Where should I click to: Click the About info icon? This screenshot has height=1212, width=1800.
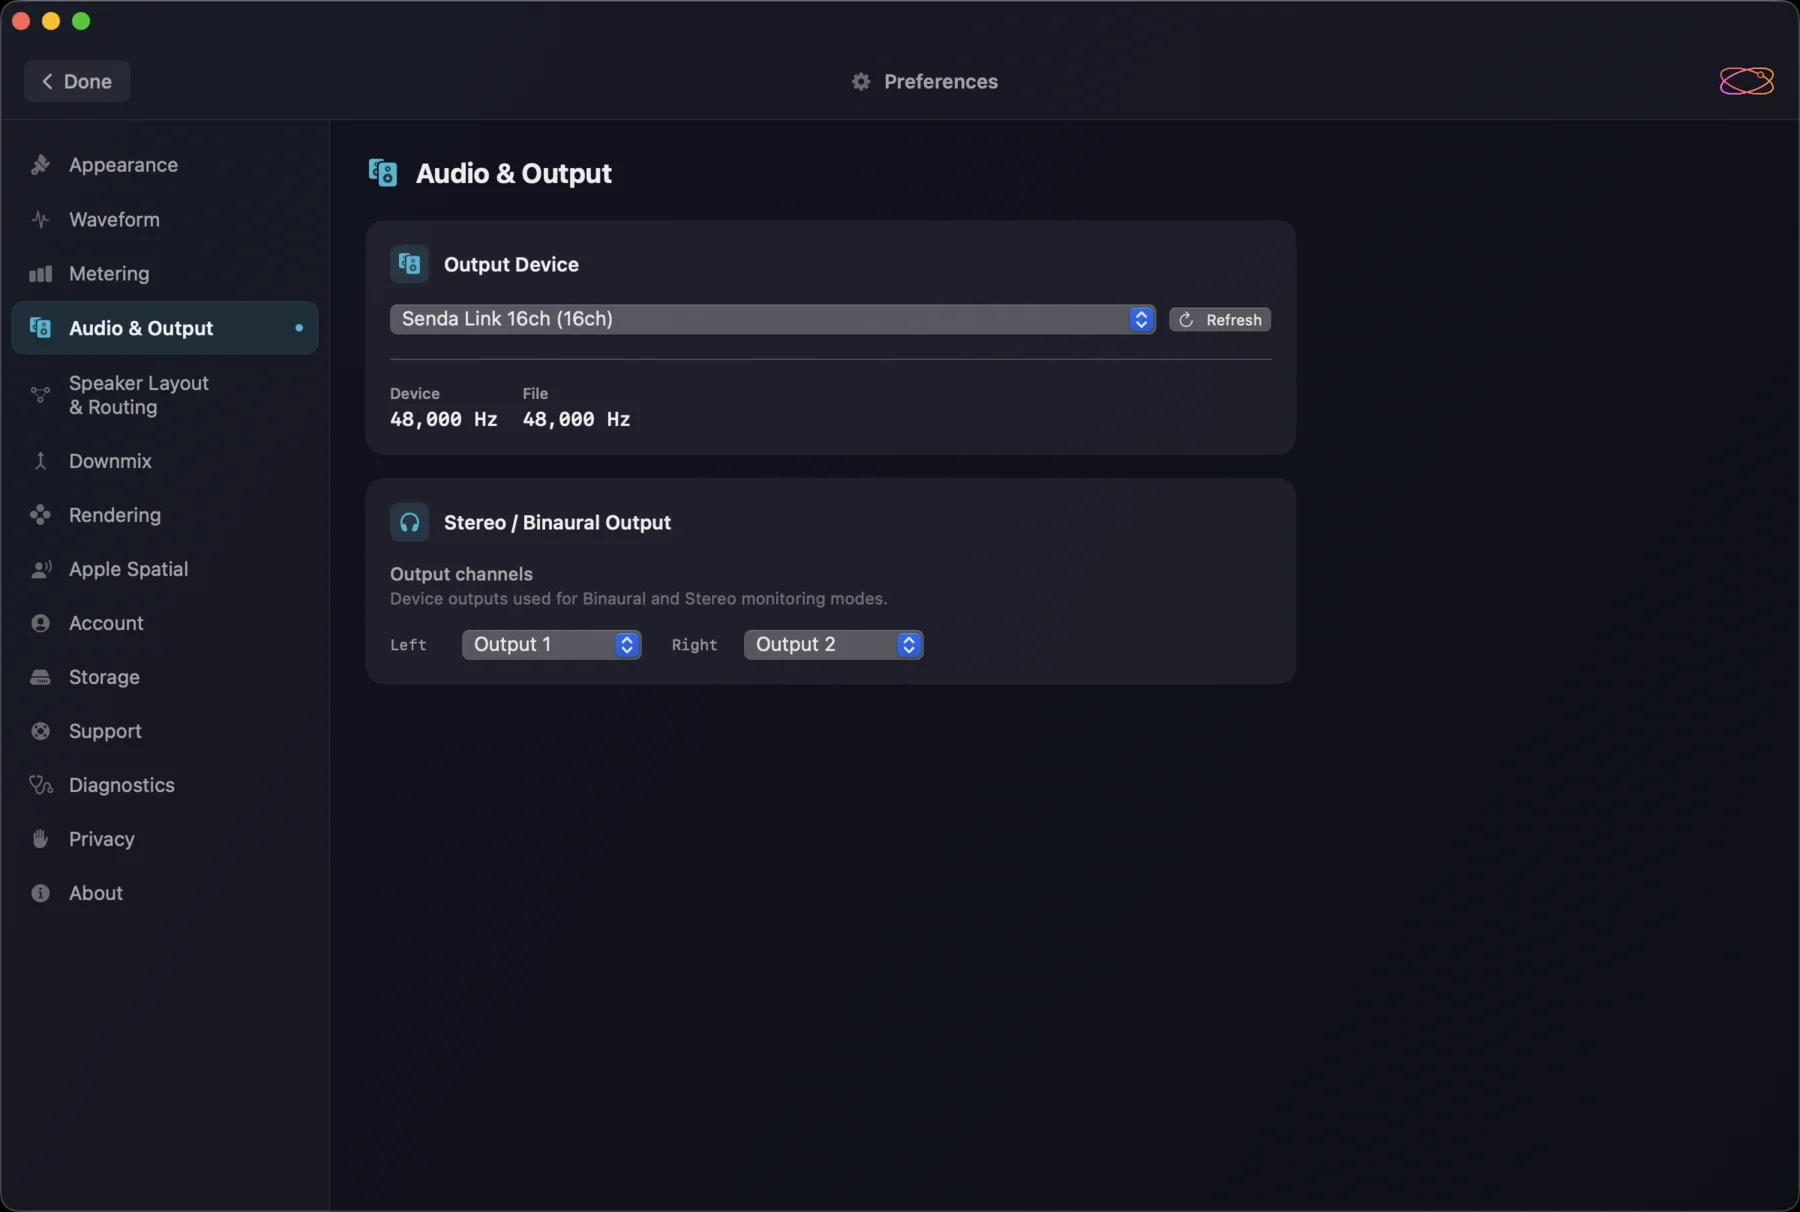click(x=40, y=893)
